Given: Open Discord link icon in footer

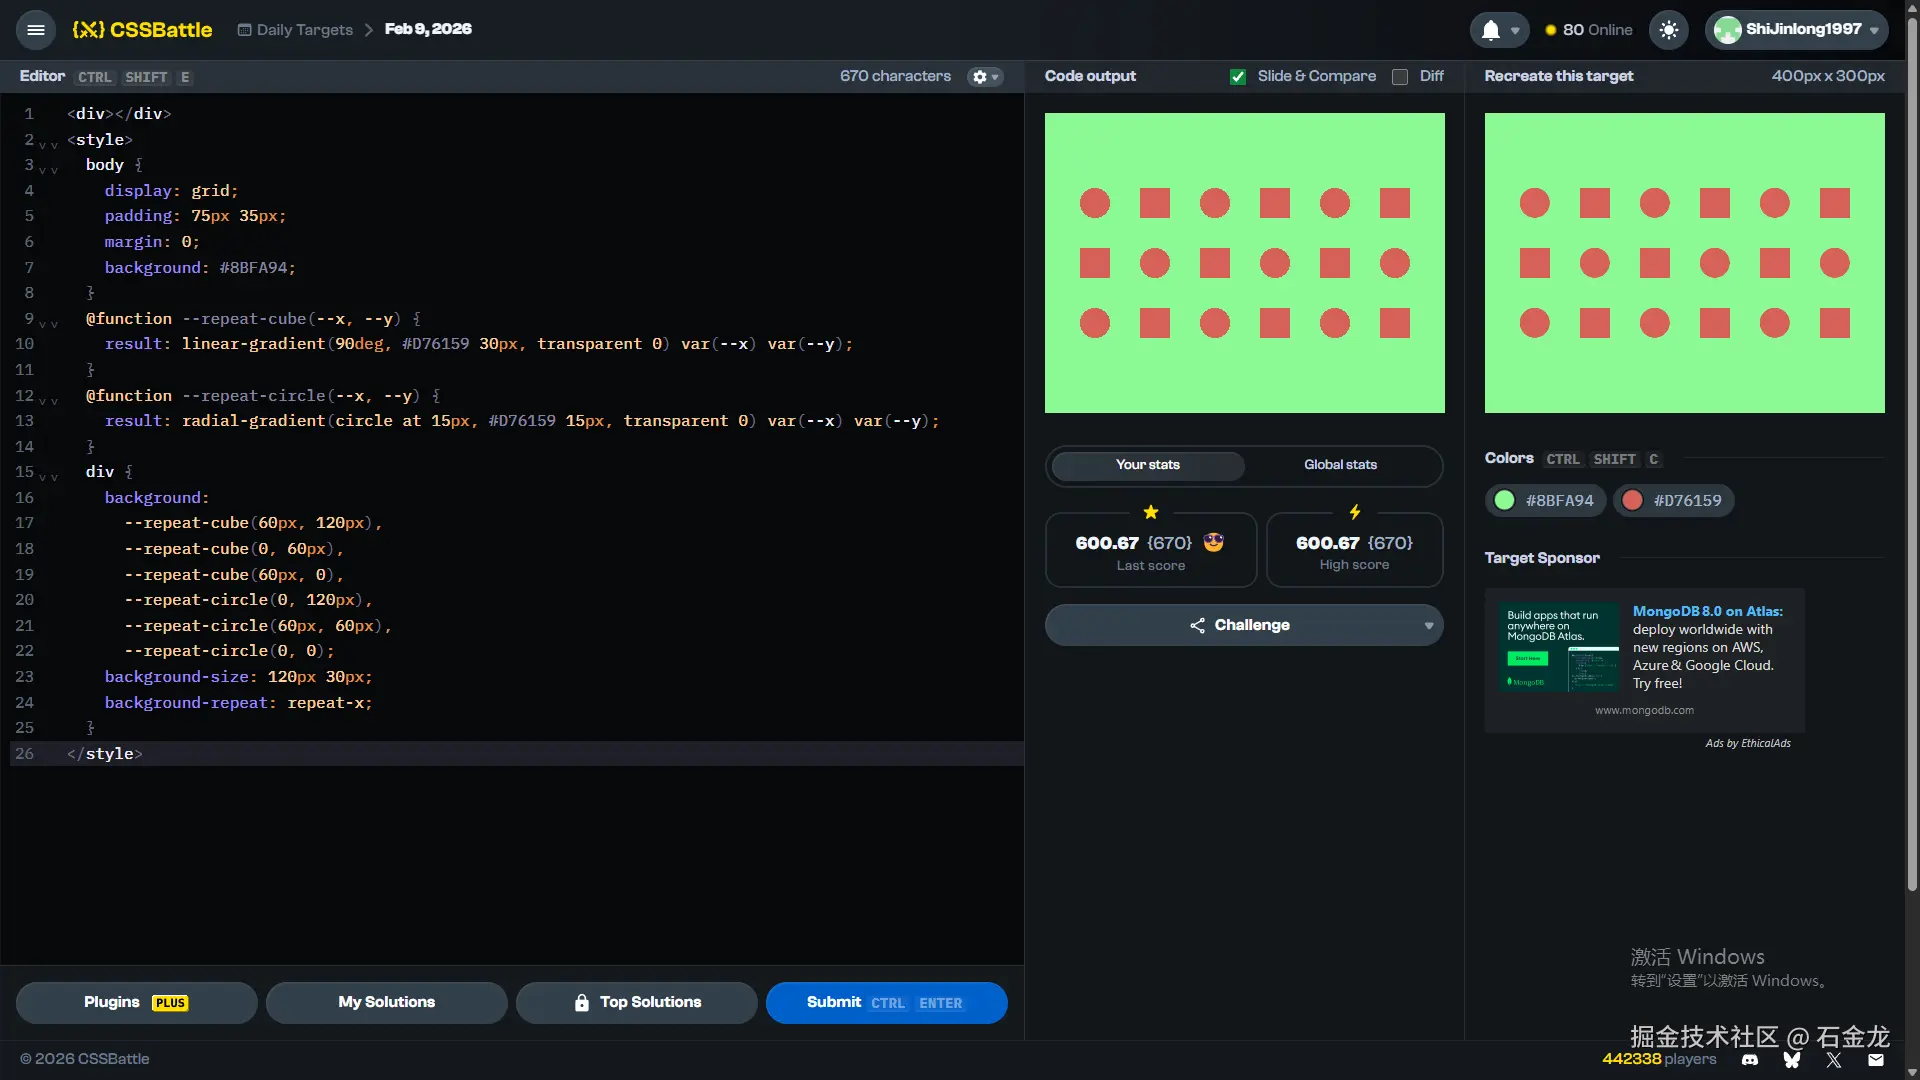Looking at the screenshot, I should pos(1750,1060).
